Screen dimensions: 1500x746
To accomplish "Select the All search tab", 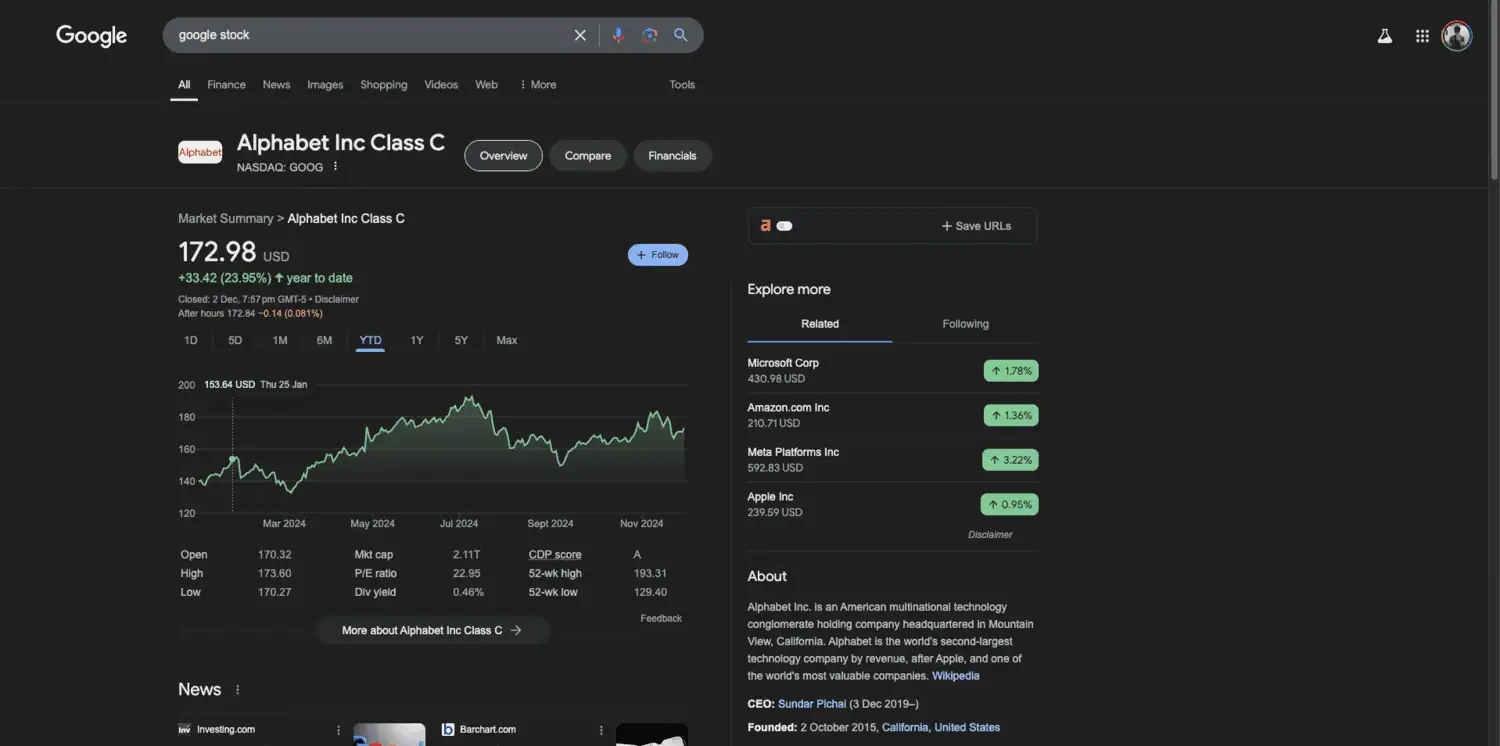I will tap(184, 85).
